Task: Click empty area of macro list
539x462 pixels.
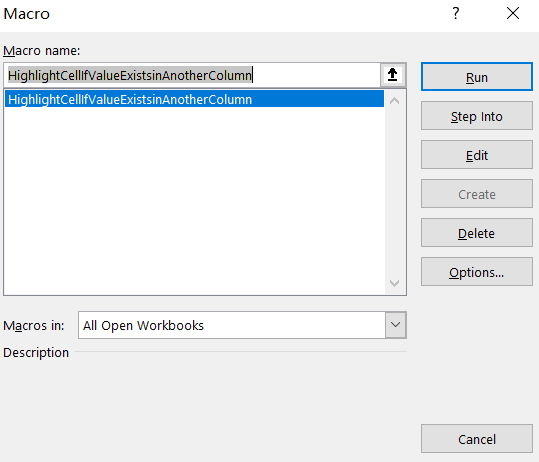Action: coord(194,199)
